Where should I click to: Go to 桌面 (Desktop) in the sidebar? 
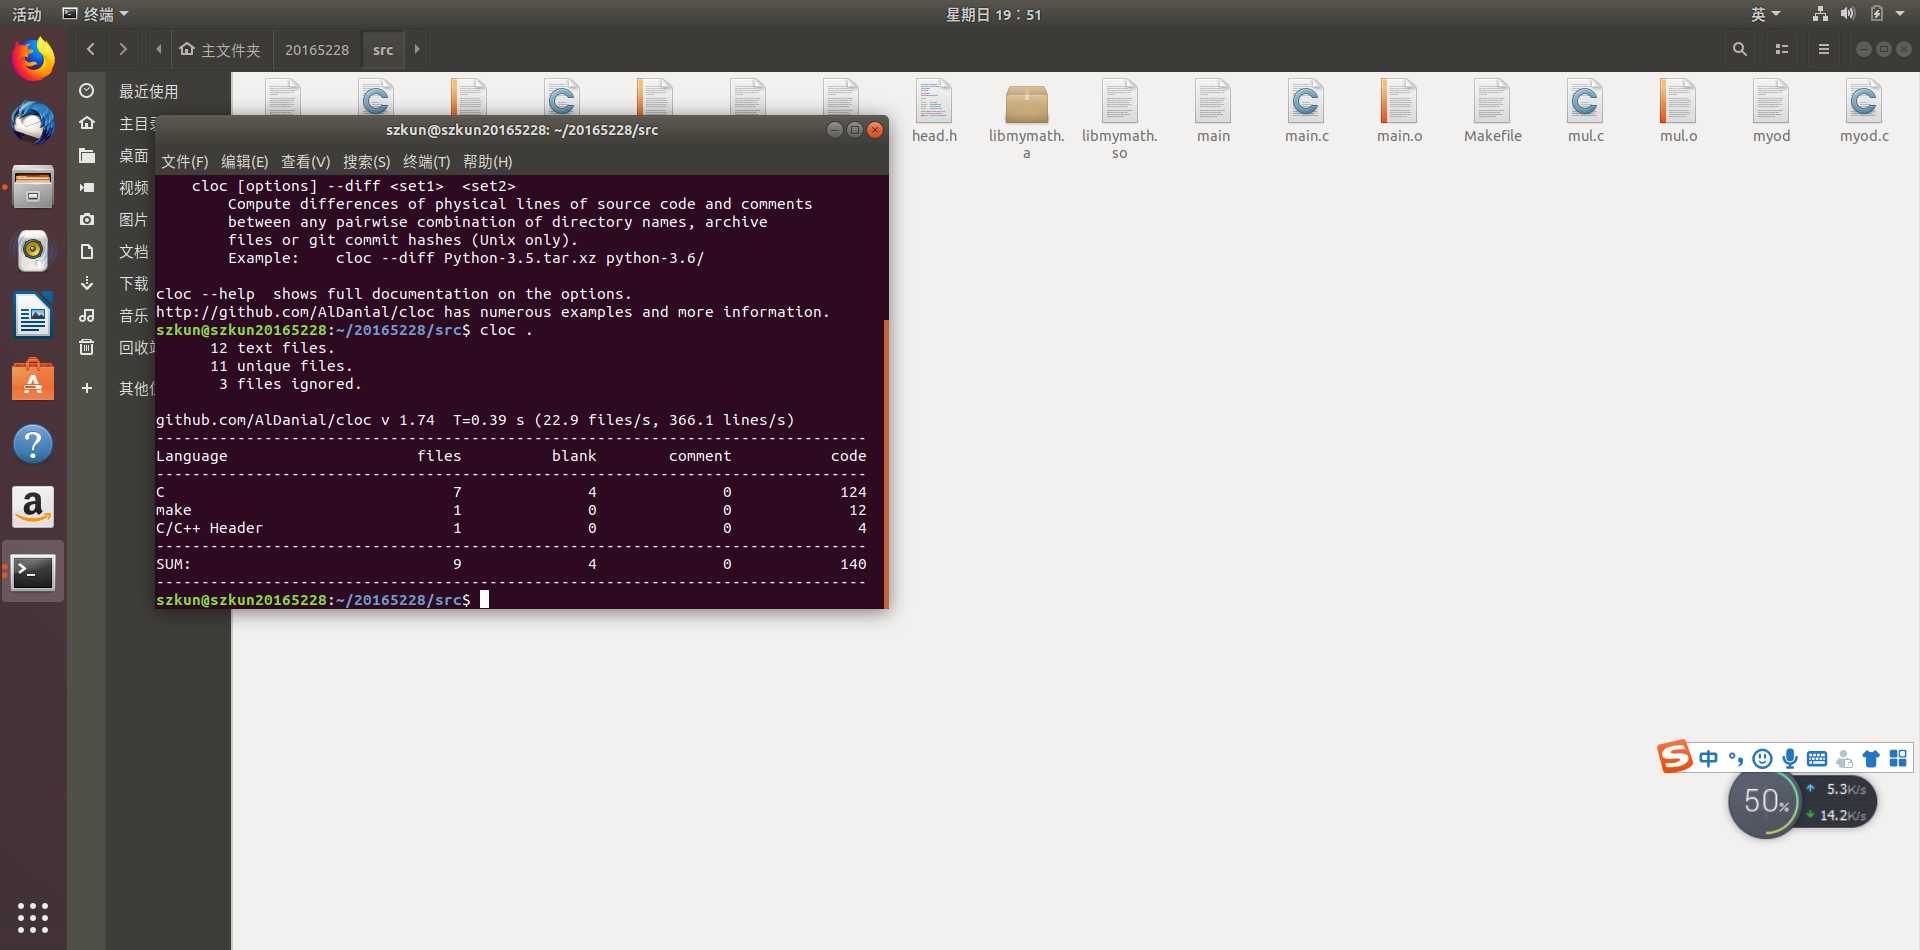pyautogui.click(x=133, y=155)
